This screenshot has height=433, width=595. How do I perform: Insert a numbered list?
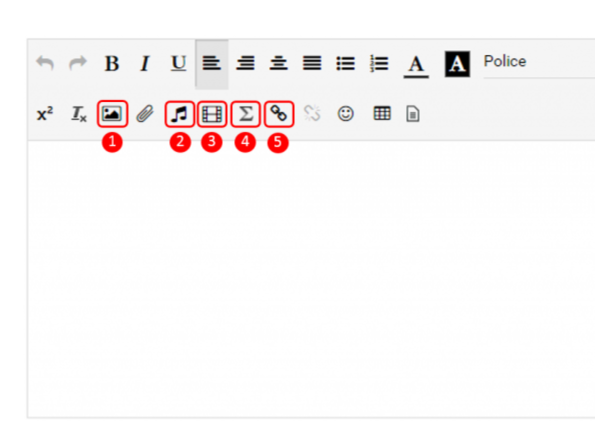[x=379, y=63]
